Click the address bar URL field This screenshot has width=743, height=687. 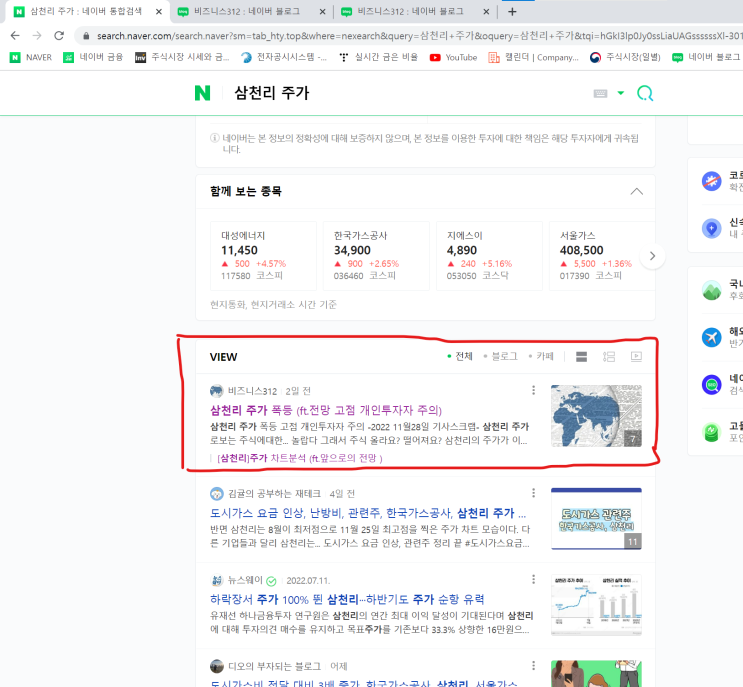click(417, 36)
